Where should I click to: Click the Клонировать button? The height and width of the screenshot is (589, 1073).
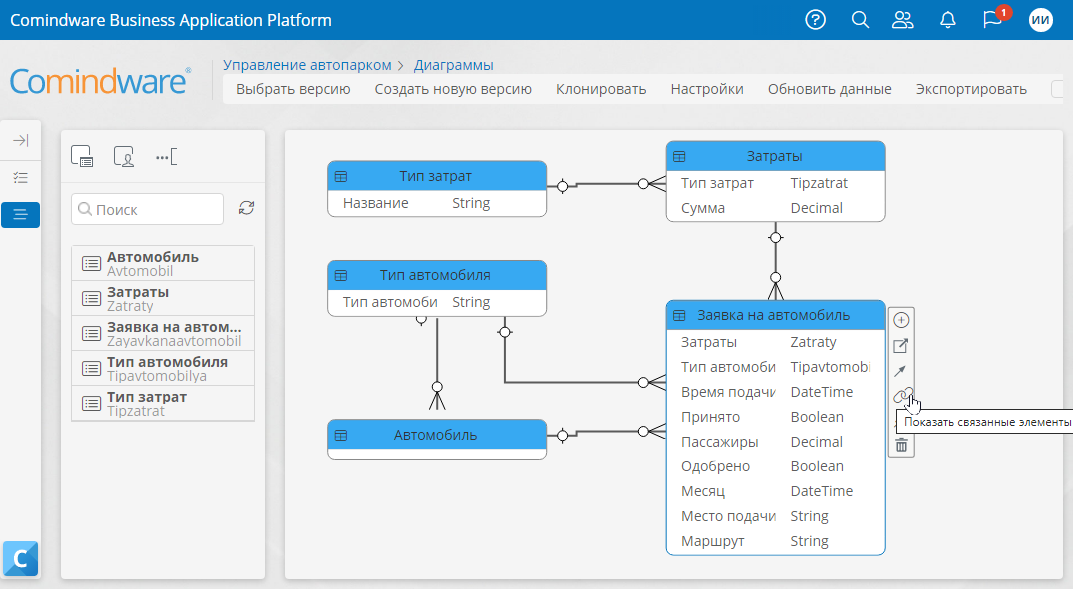(x=601, y=89)
